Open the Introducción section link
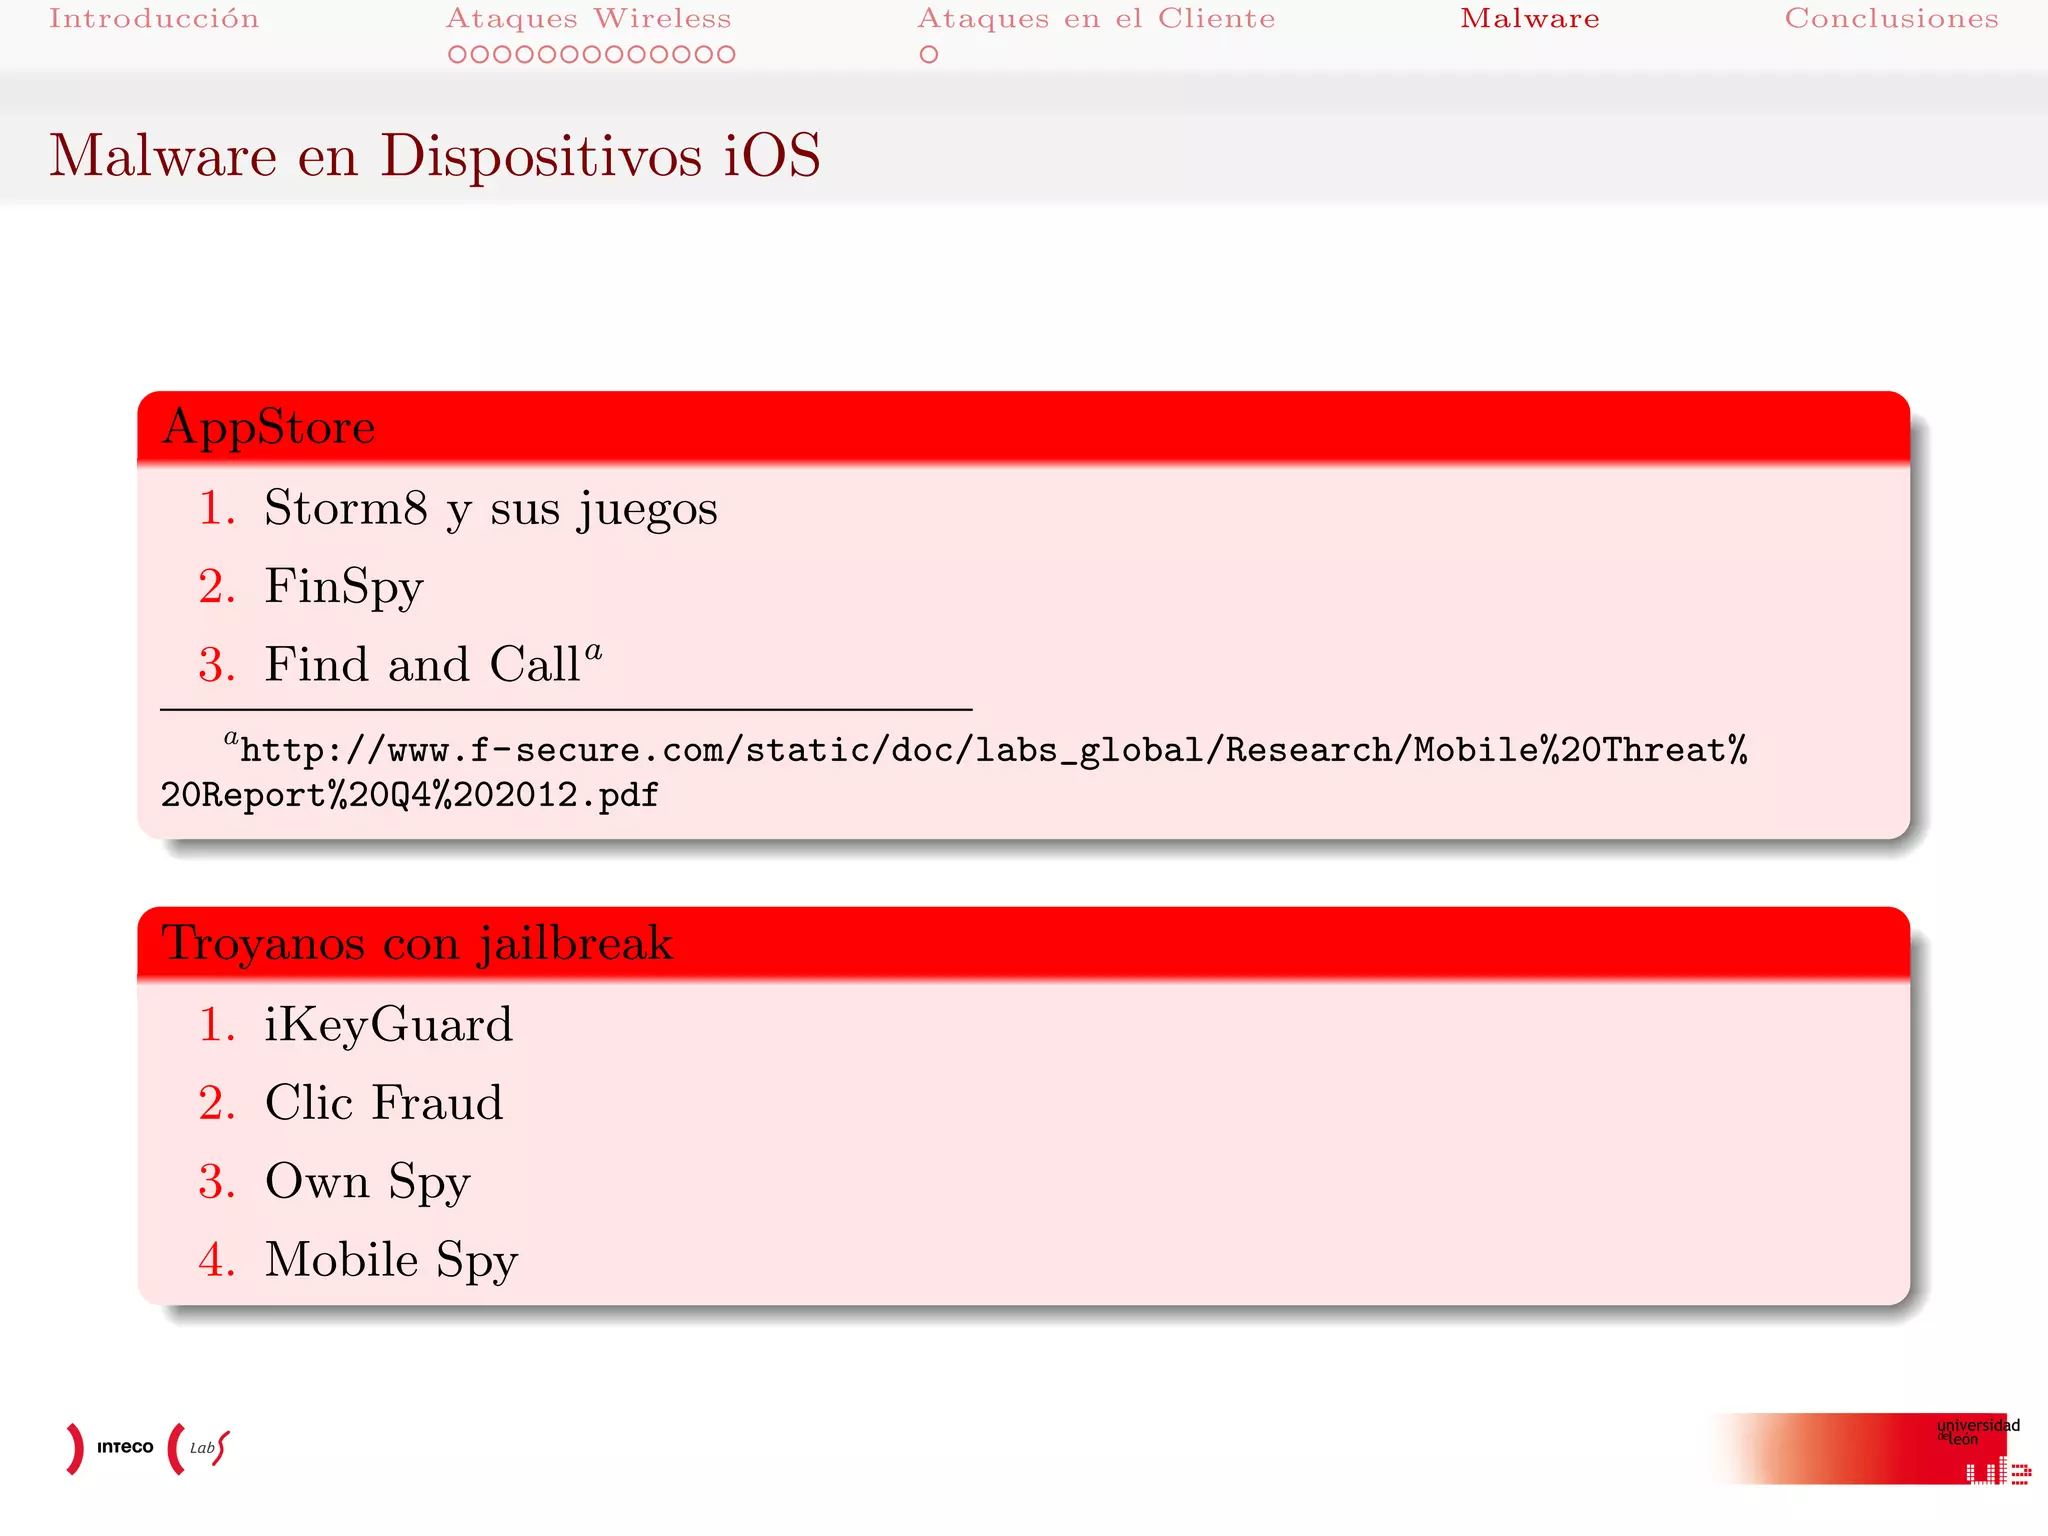Image resolution: width=2048 pixels, height=1536 pixels. click(x=154, y=19)
